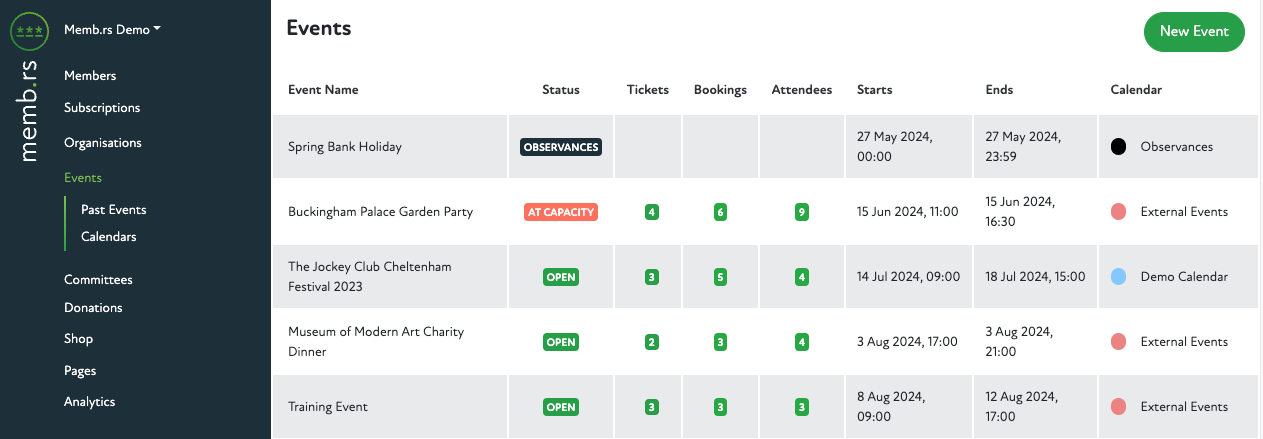Open Members in the sidebar
1263x439 pixels.
coord(90,76)
